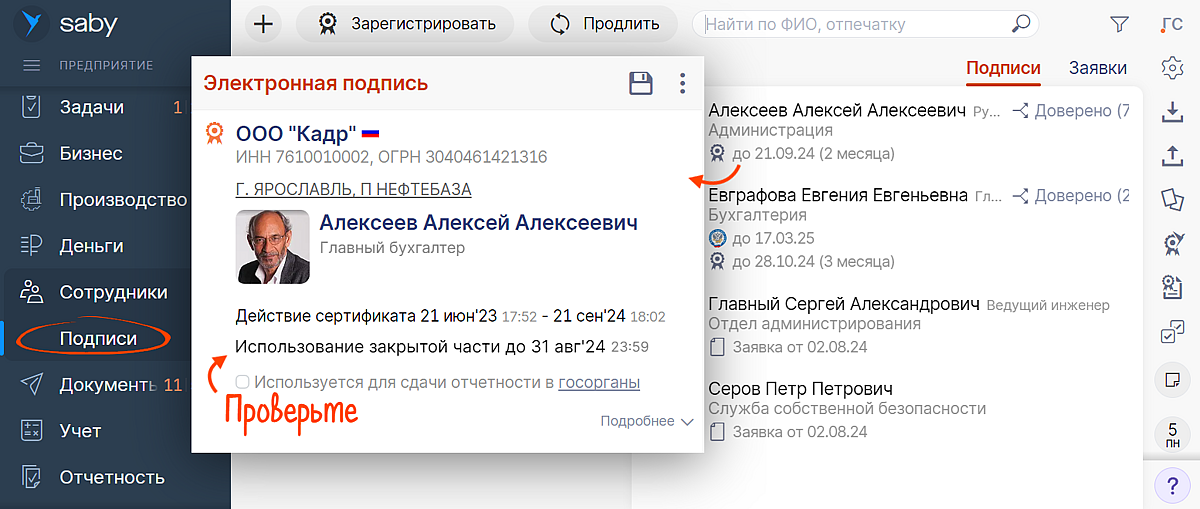
Task: Toggle the hamburger menu beside Предприятие
Action: coord(32,66)
